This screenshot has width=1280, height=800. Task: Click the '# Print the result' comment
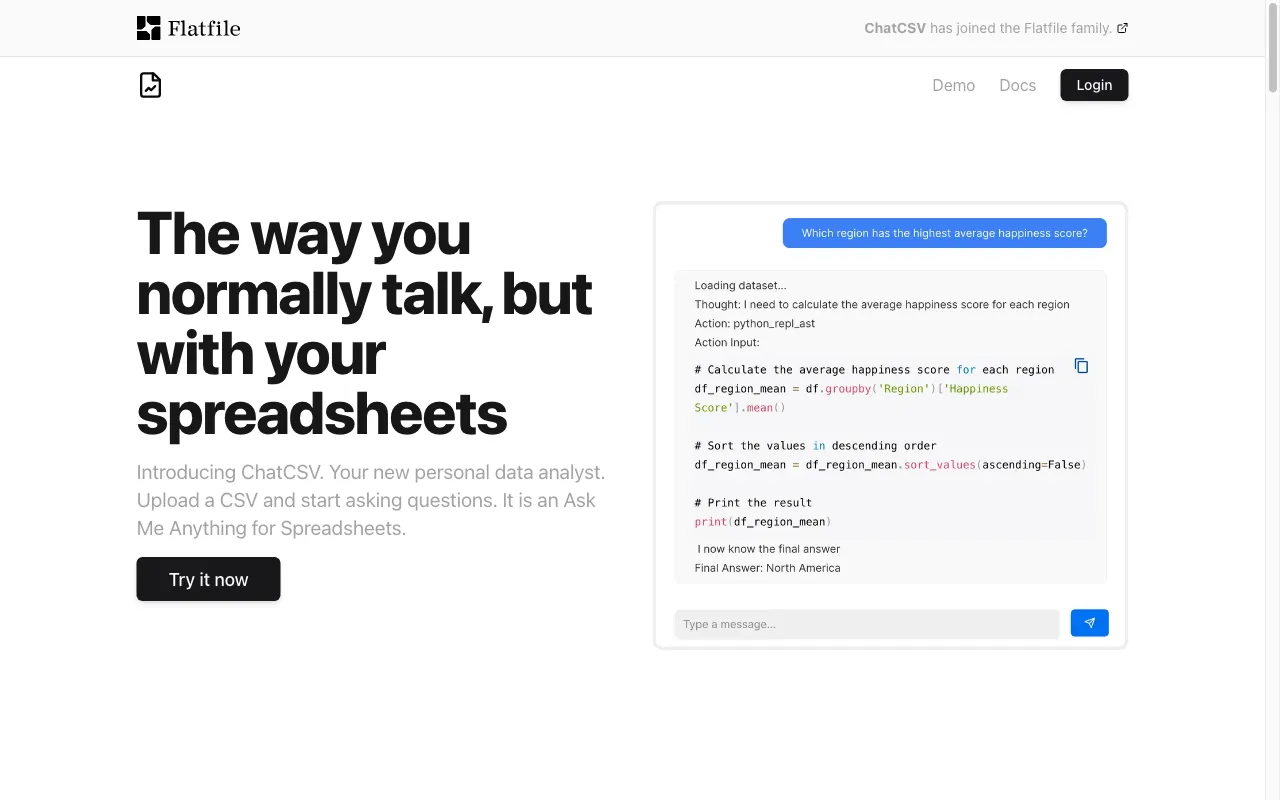click(x=753, y=503)
